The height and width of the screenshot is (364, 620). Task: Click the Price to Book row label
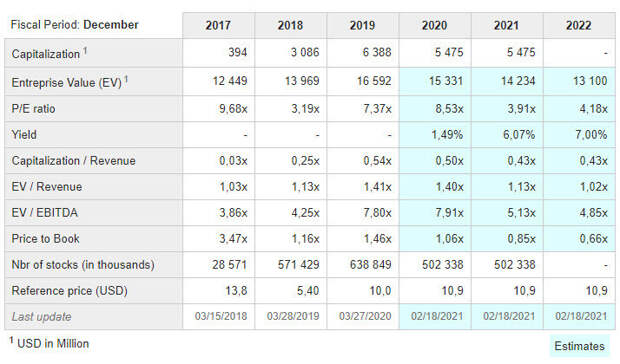tap(45, 239)
